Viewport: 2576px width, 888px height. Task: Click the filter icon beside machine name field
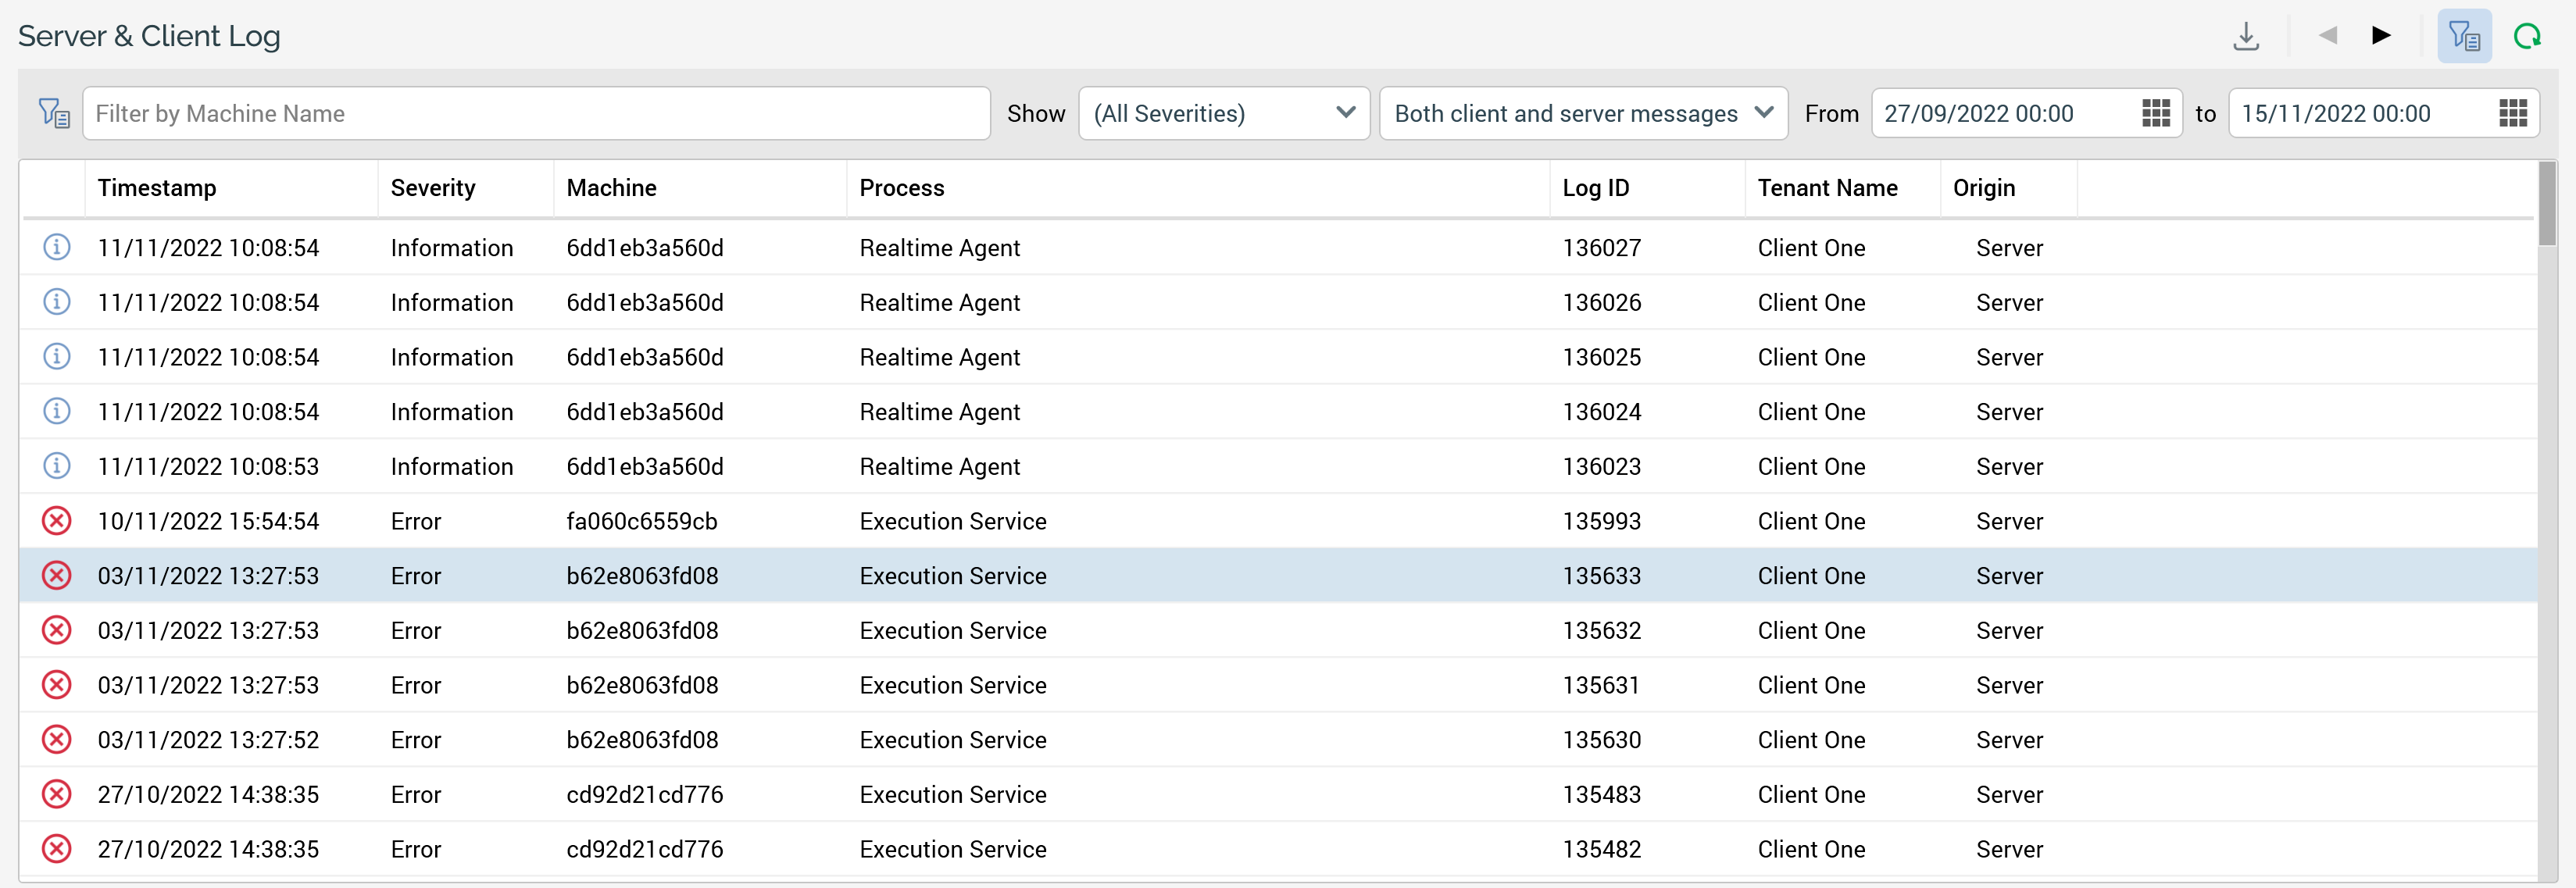(53, 113)
